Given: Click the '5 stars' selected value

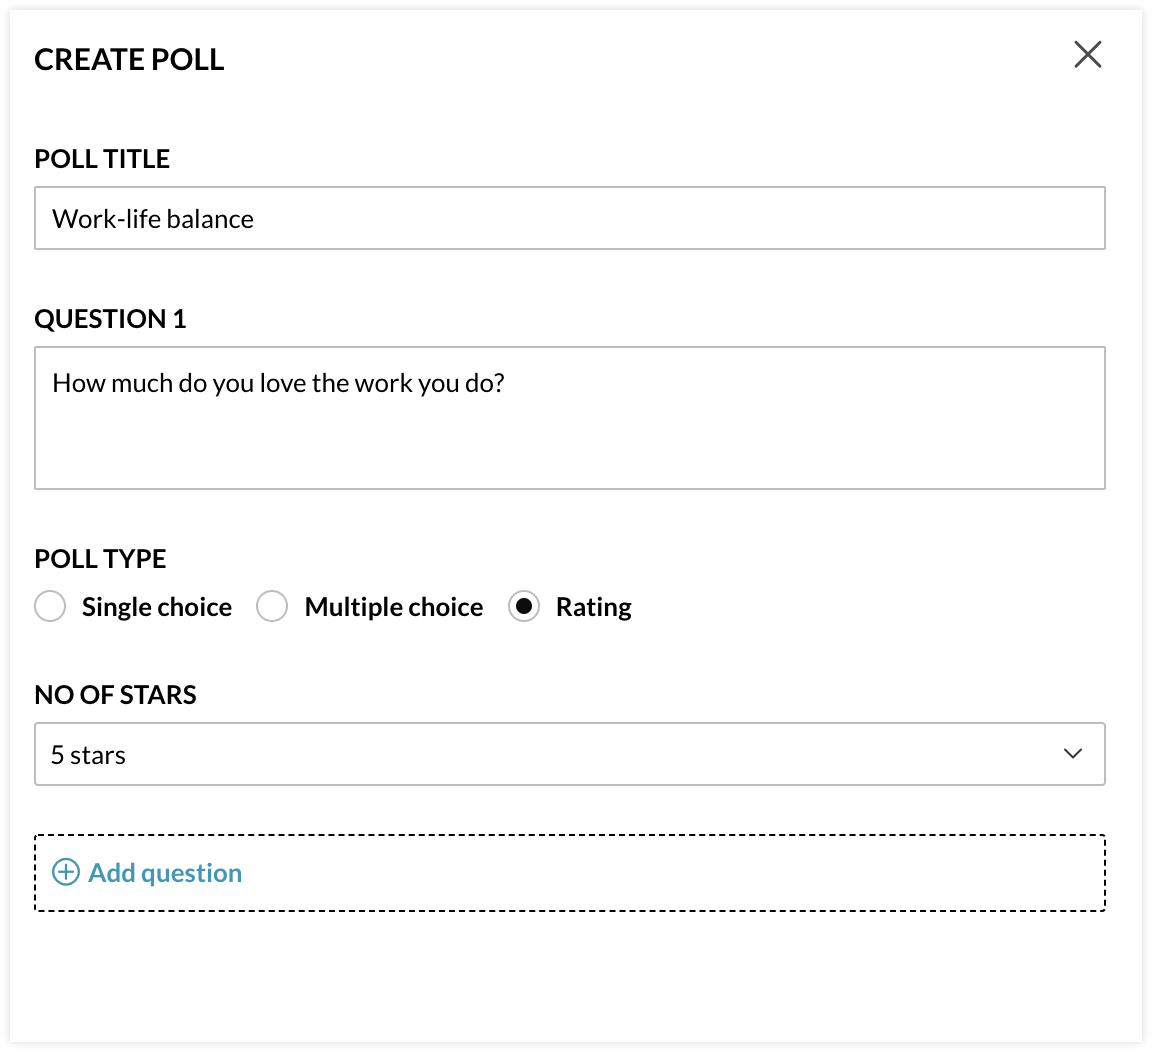Looking at the screenshot, I should (88, 755).
